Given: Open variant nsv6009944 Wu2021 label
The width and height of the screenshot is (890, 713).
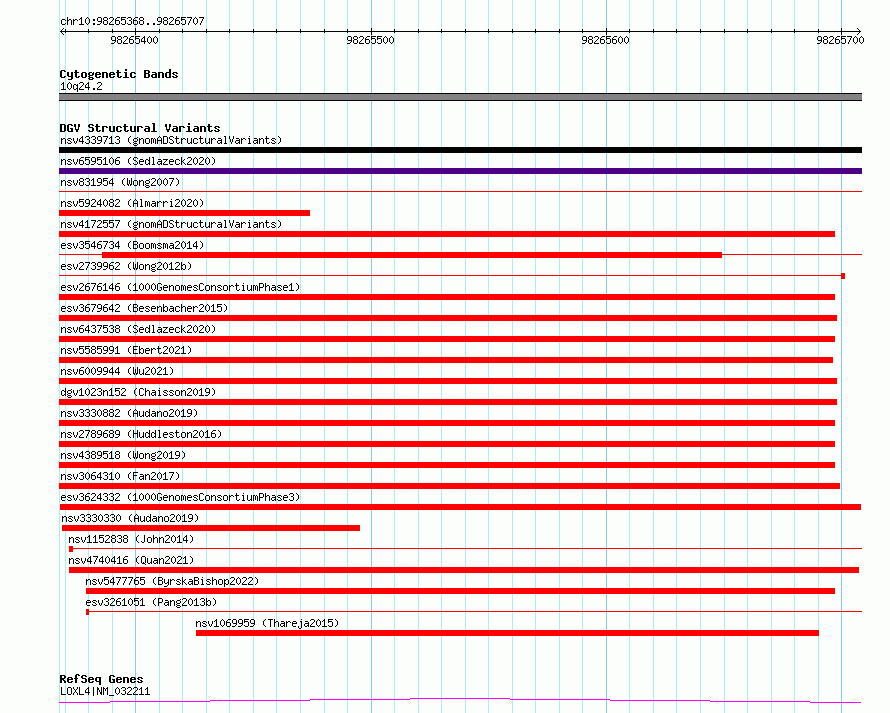Looking at the screenshot, I should click(117, 371).
